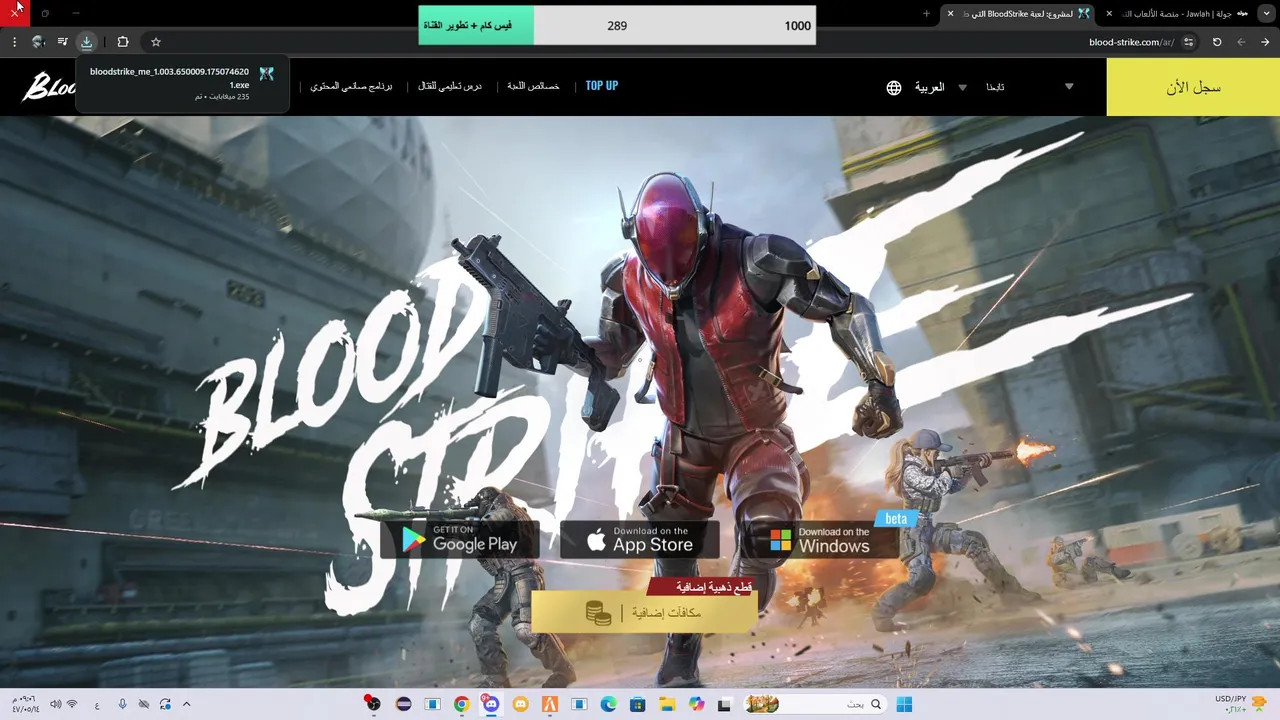Open the yellow Discord-style taskbar icon

[520, 704]
